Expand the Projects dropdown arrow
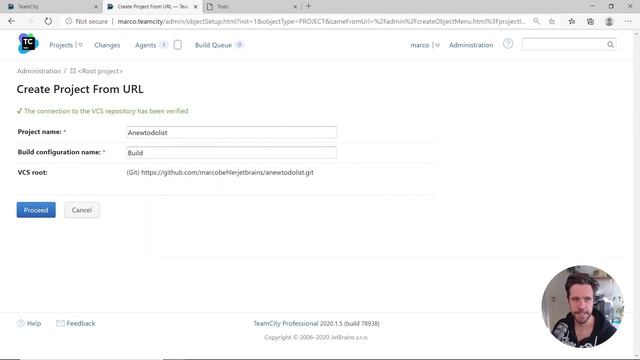The image size is (640, 360). point(80,45)
